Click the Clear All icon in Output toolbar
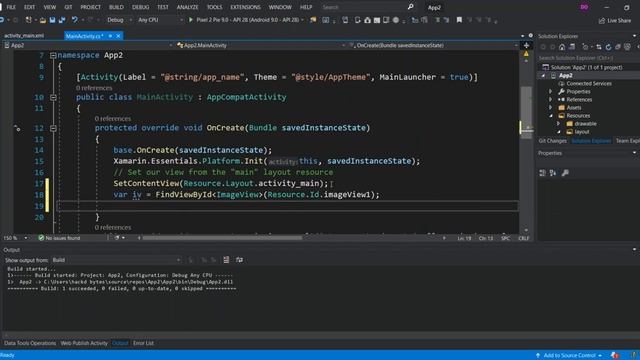 tap(226, 260)
